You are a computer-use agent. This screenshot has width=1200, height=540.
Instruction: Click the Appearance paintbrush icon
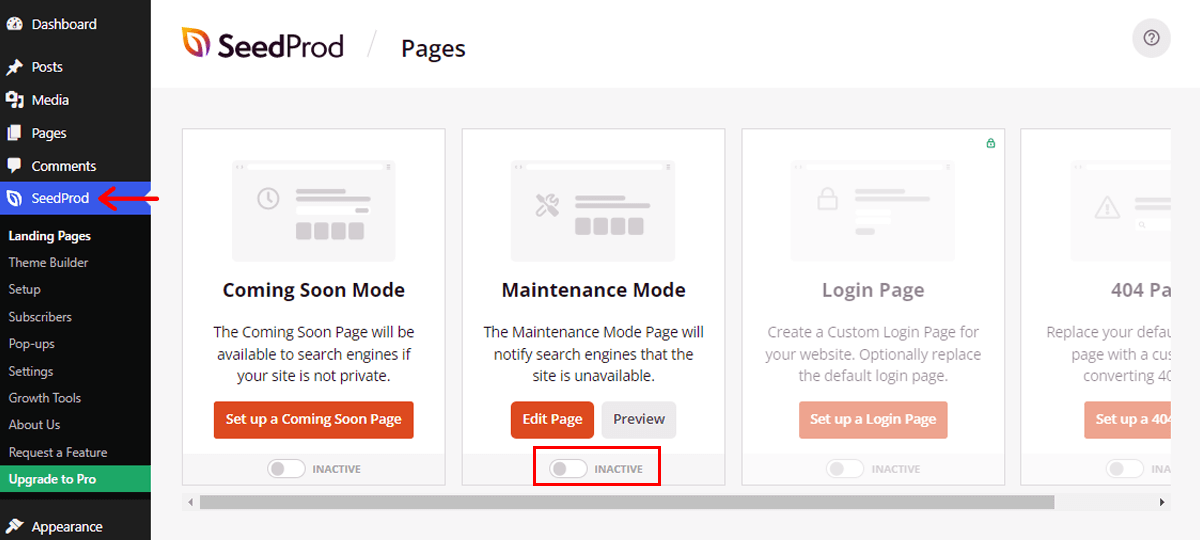click(x=14, y=527)
